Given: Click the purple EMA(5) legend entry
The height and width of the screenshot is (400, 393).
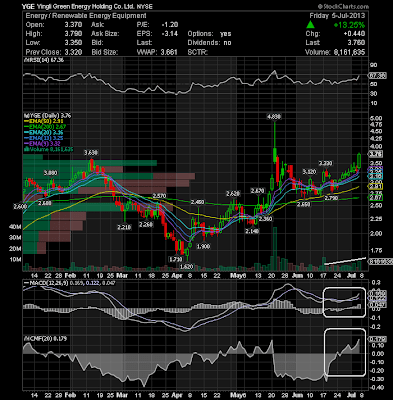Looking at the screenshot, I should (x=42, y=144).
